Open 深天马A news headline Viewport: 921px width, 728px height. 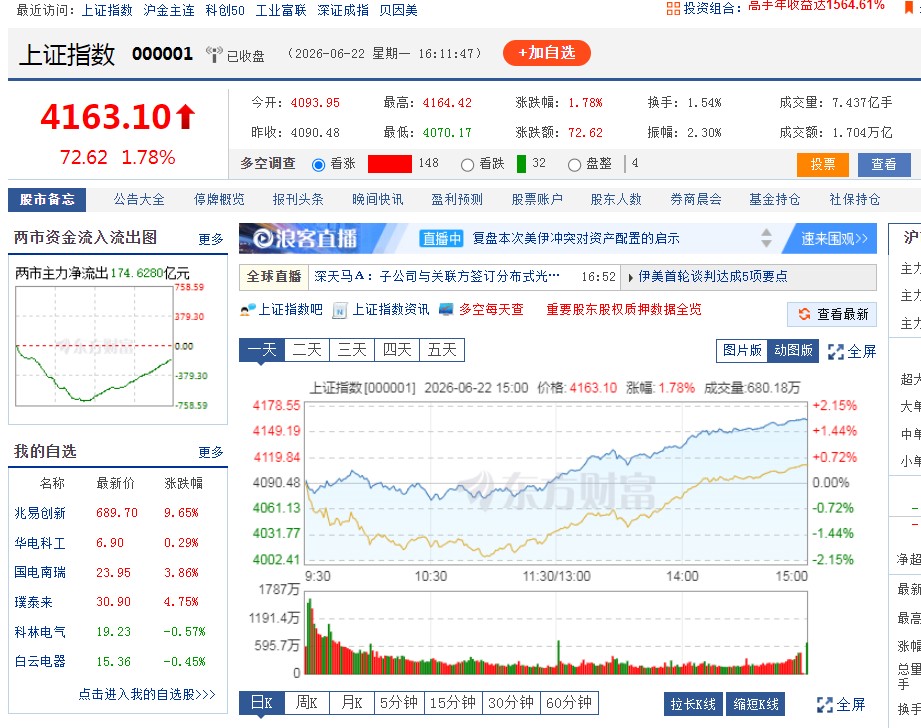pos(437,277)
